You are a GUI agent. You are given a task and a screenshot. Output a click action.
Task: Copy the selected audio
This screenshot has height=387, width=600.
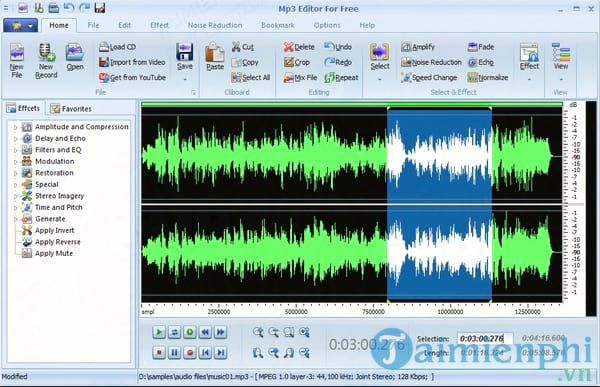[245, 62]
